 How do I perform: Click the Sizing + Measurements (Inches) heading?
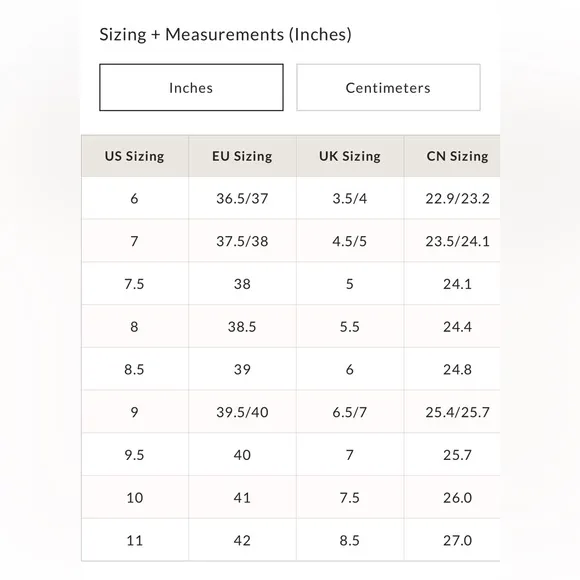pos(225,35)
